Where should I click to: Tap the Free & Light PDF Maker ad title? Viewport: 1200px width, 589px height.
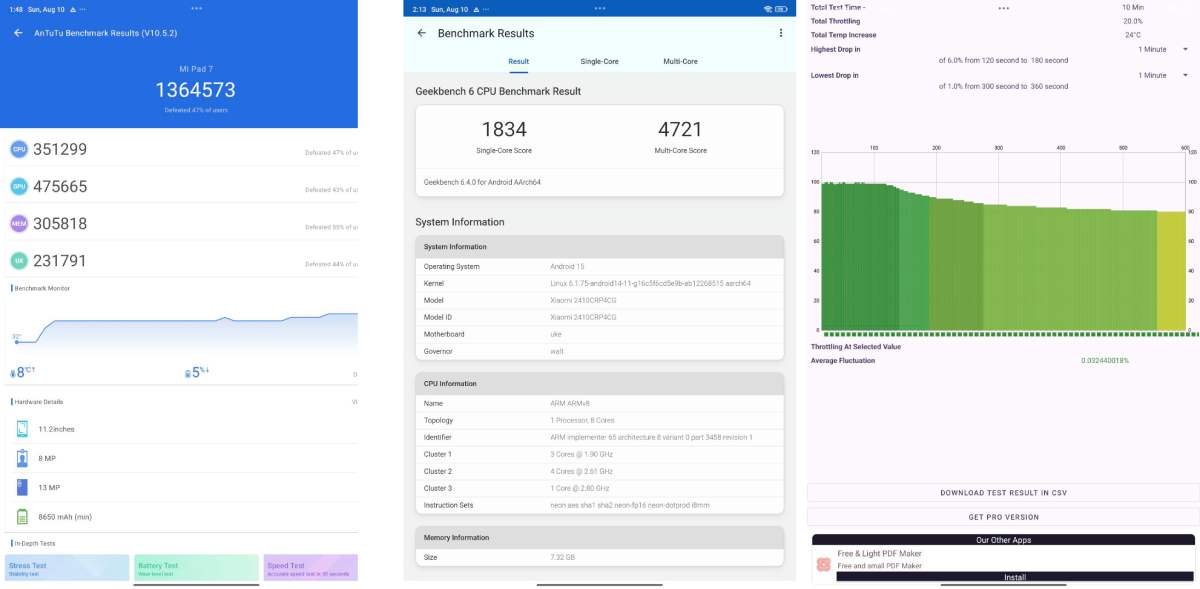point(879,553)
